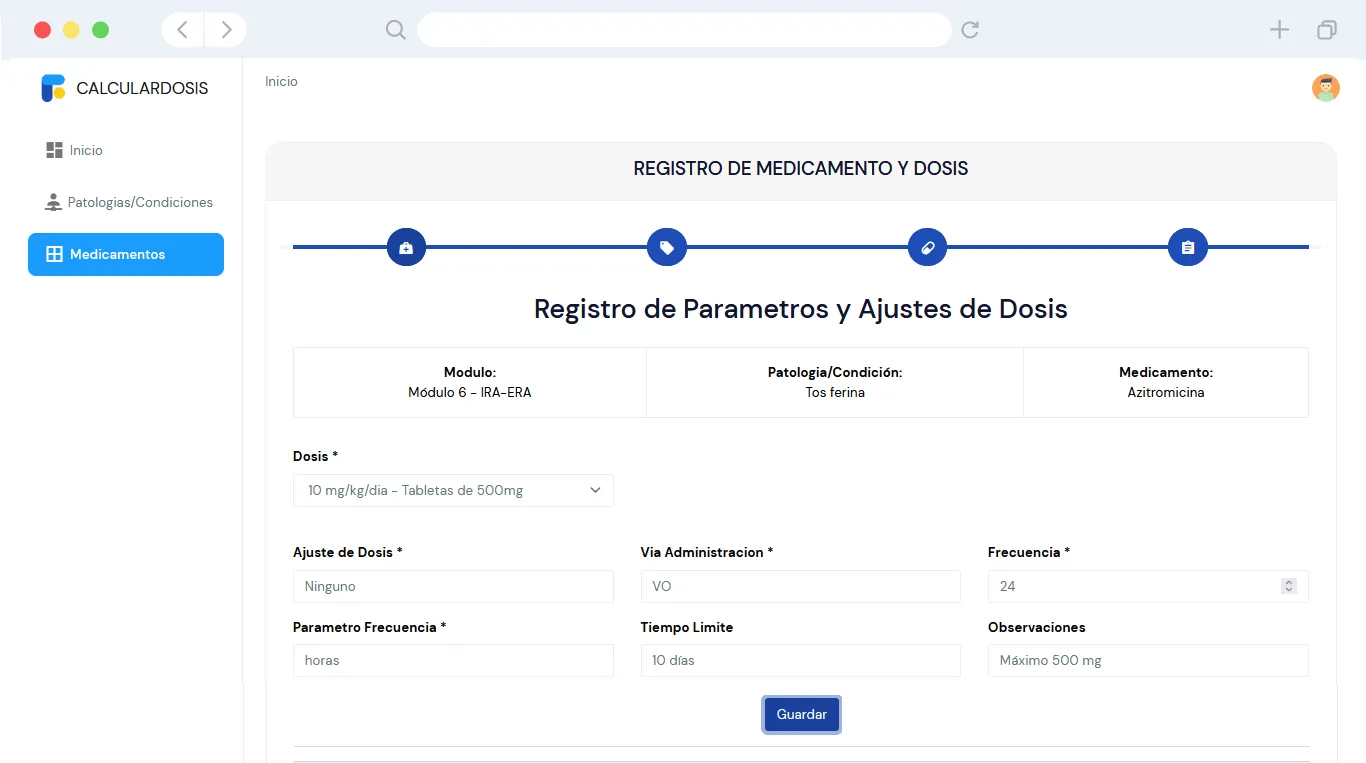Click the medical kit step icon
Image resolution: width=1366 pixels, height=763 pixels.
point(406,247)
